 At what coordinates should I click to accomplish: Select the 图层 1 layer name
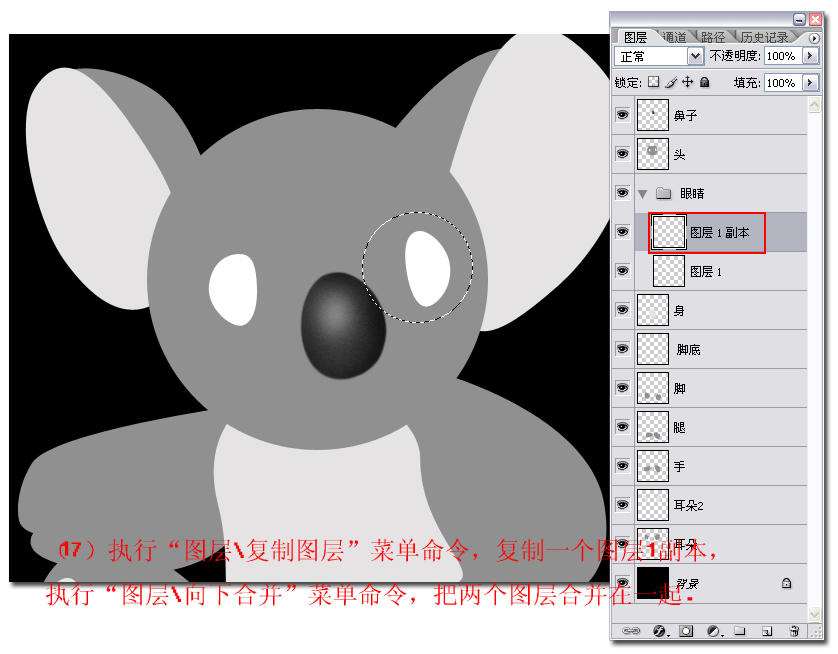point(706,271)
